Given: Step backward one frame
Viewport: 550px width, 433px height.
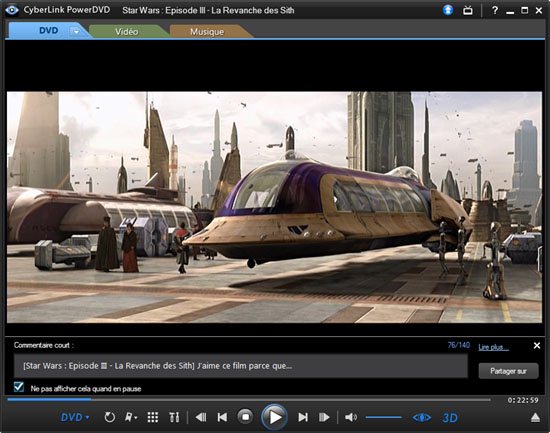Looking at the screenshot, I should (x=201, y=417).
